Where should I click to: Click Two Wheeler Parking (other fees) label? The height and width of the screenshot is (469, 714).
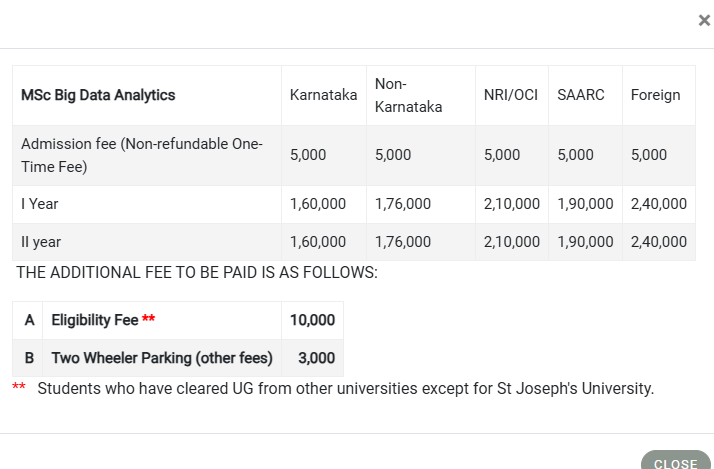click(162, 358)
